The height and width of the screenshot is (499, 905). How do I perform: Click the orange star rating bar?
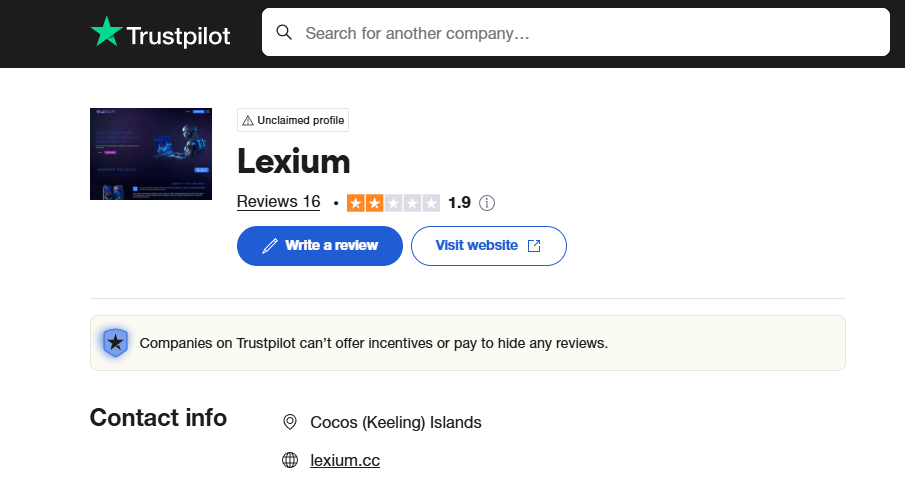393,203
